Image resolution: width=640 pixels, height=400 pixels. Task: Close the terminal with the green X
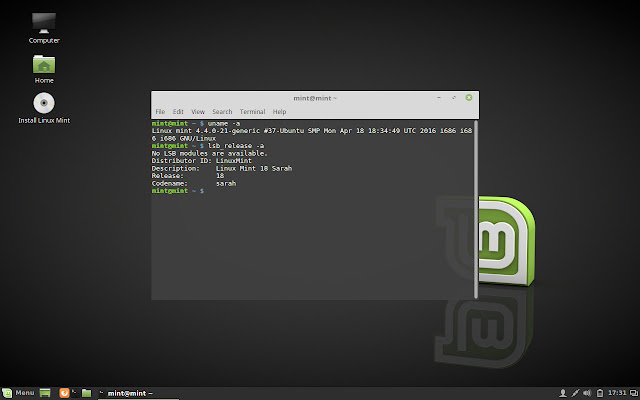click(469, 98)
